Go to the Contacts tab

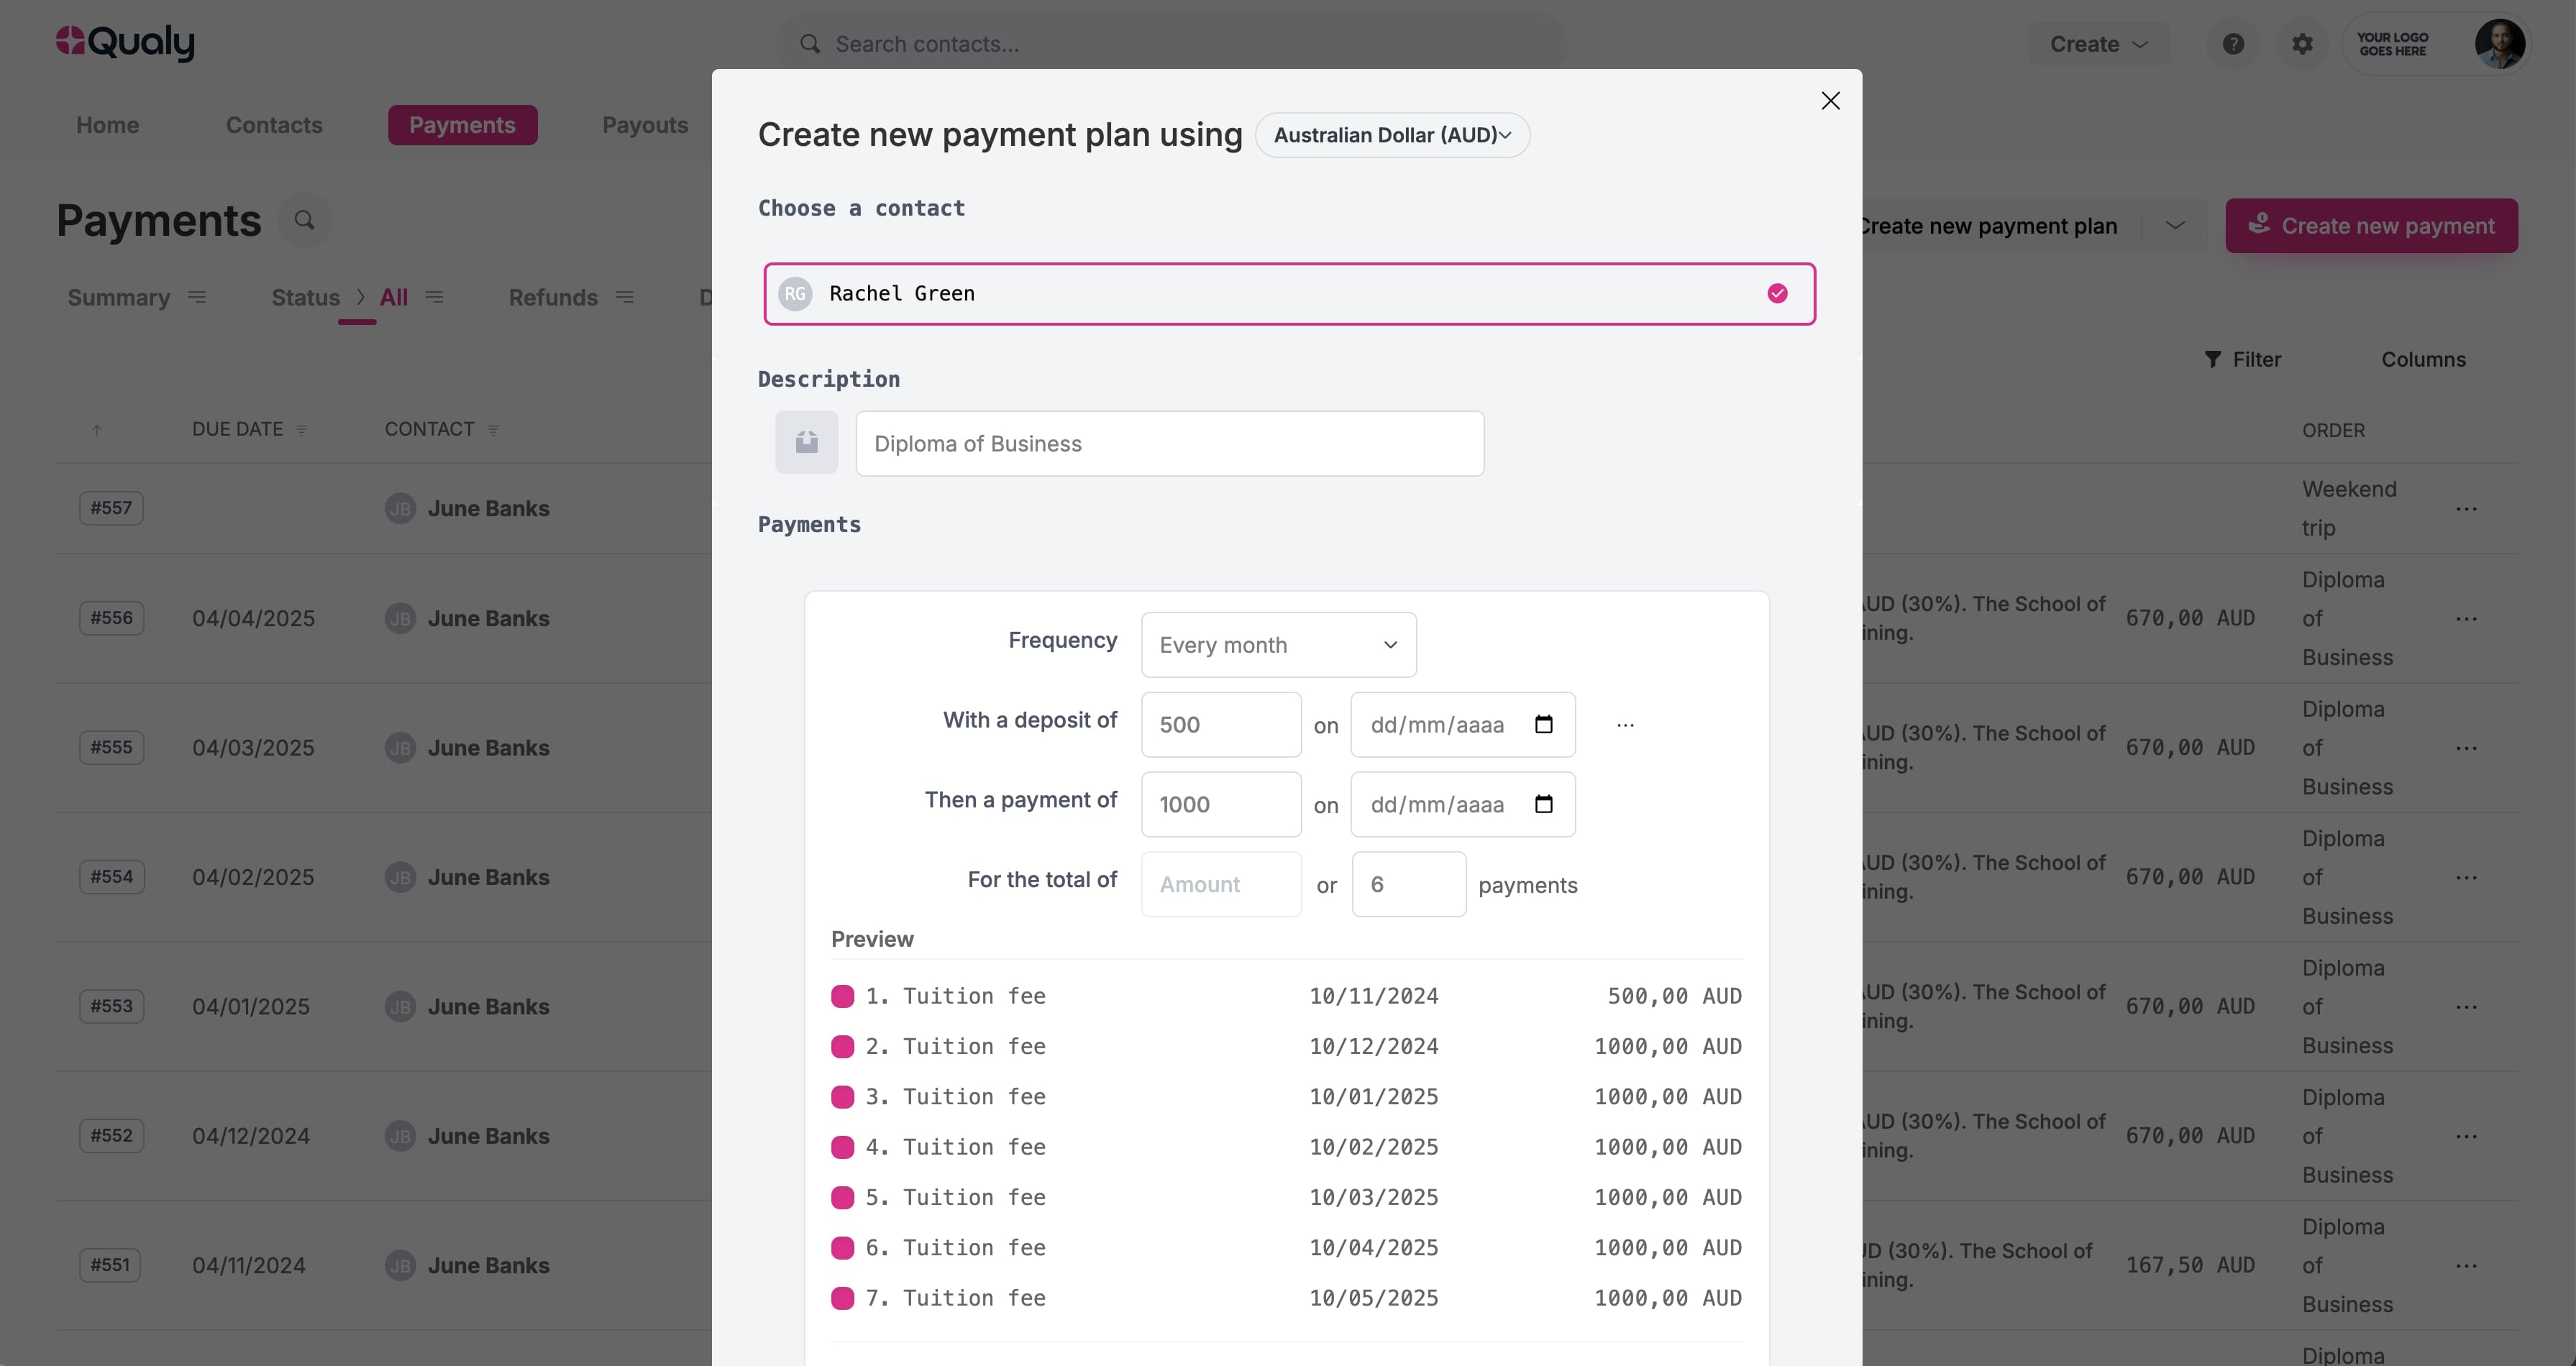click(x=274, y=125)
